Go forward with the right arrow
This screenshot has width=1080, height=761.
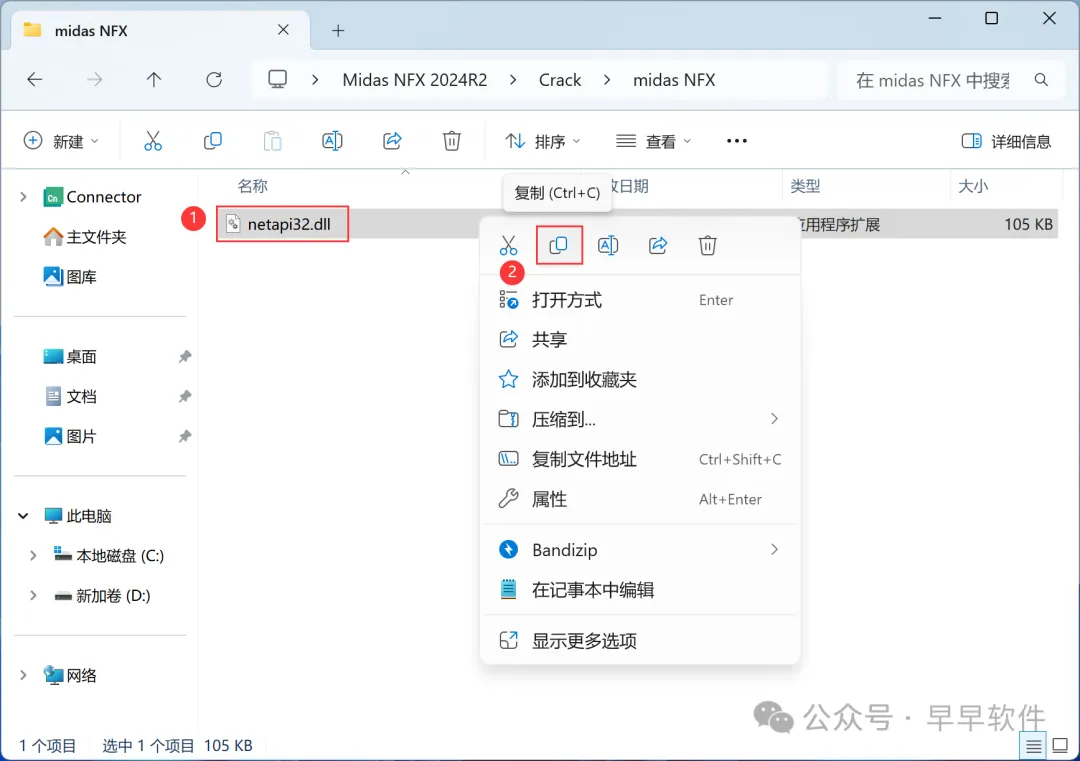coord(94,80)
